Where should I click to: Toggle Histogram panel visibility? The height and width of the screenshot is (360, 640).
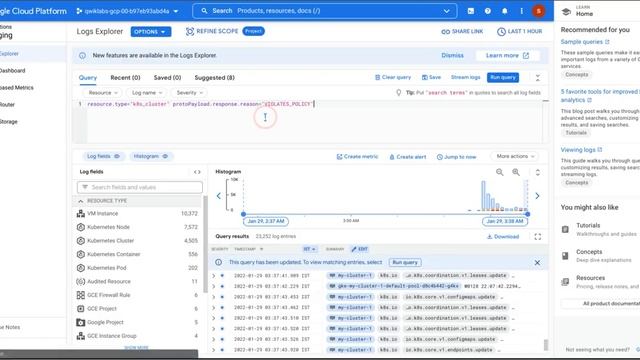coord(151,156)
